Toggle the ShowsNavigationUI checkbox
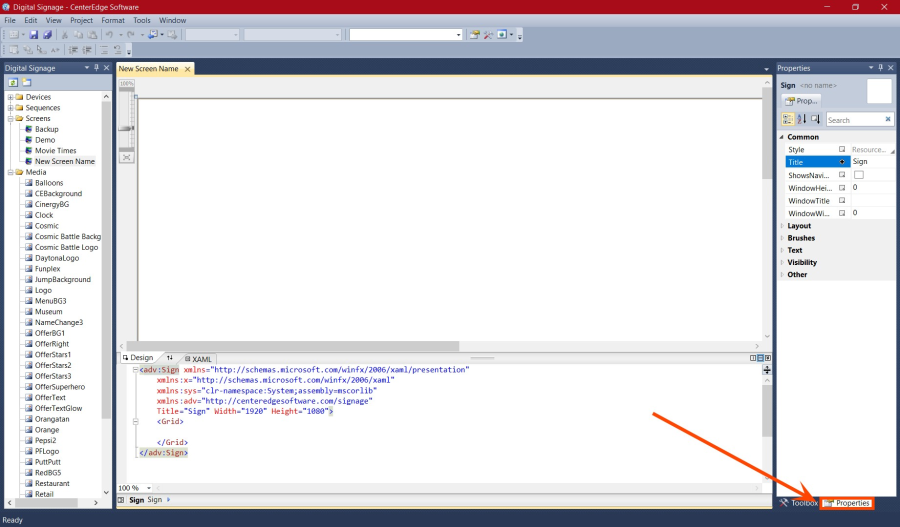900x527 pixels. 858,175
